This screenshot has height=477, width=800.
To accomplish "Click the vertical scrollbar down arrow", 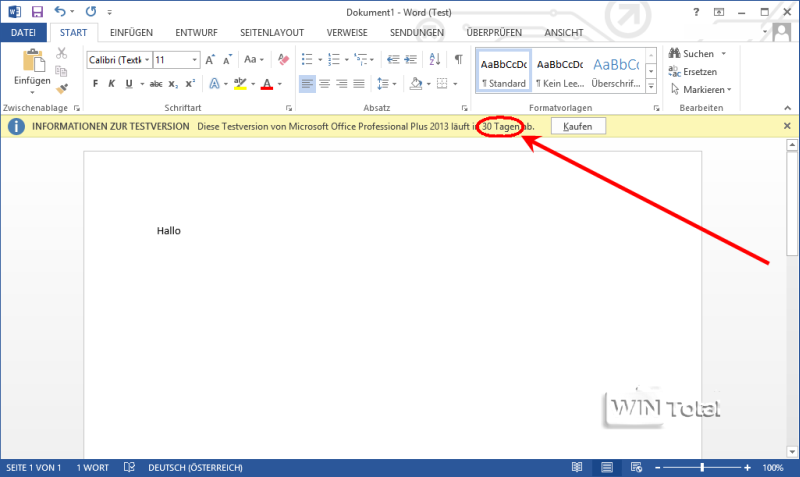I will [792, 451].
